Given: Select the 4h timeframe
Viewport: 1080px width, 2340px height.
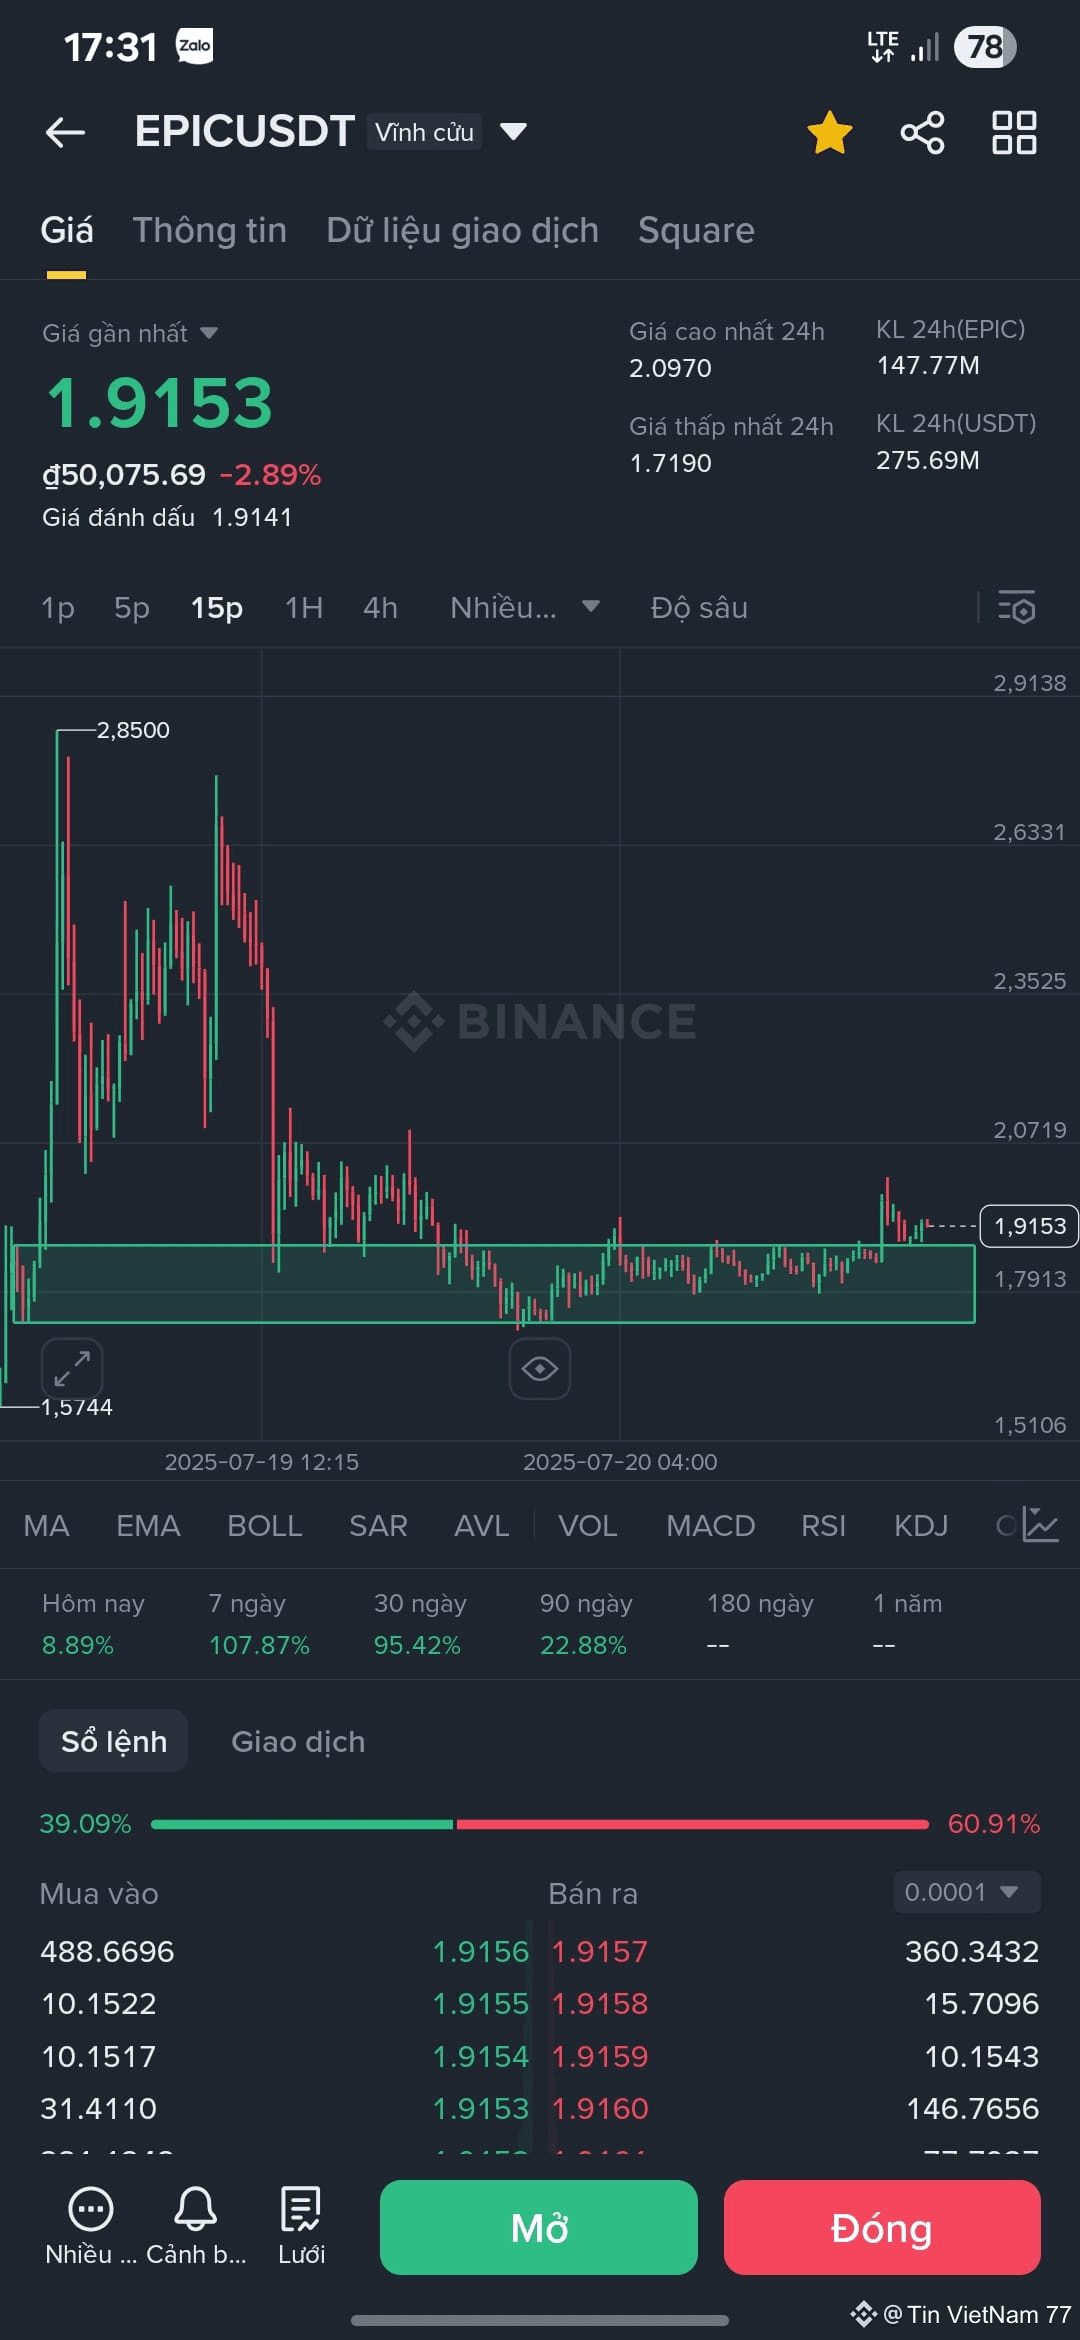Looking at the screenshot, I should coord(380,607).
